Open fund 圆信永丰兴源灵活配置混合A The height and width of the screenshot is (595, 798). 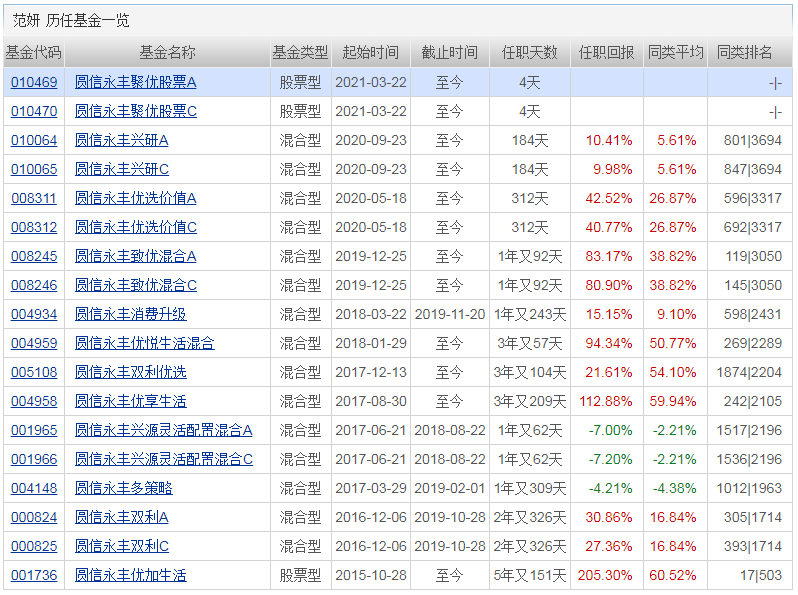coord(163,431)
